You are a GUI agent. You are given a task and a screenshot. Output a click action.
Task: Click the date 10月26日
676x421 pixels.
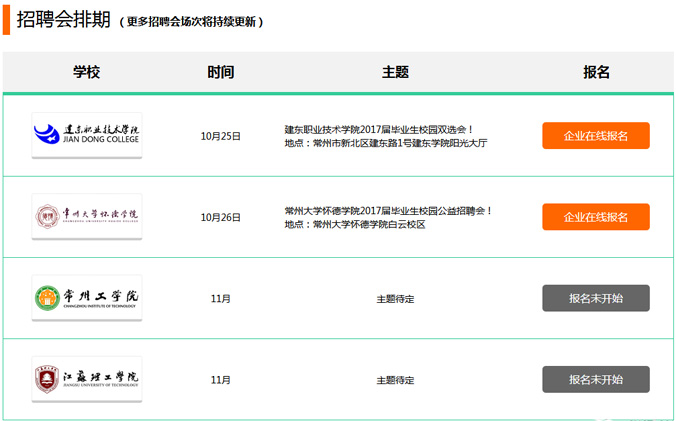[220, 217]
